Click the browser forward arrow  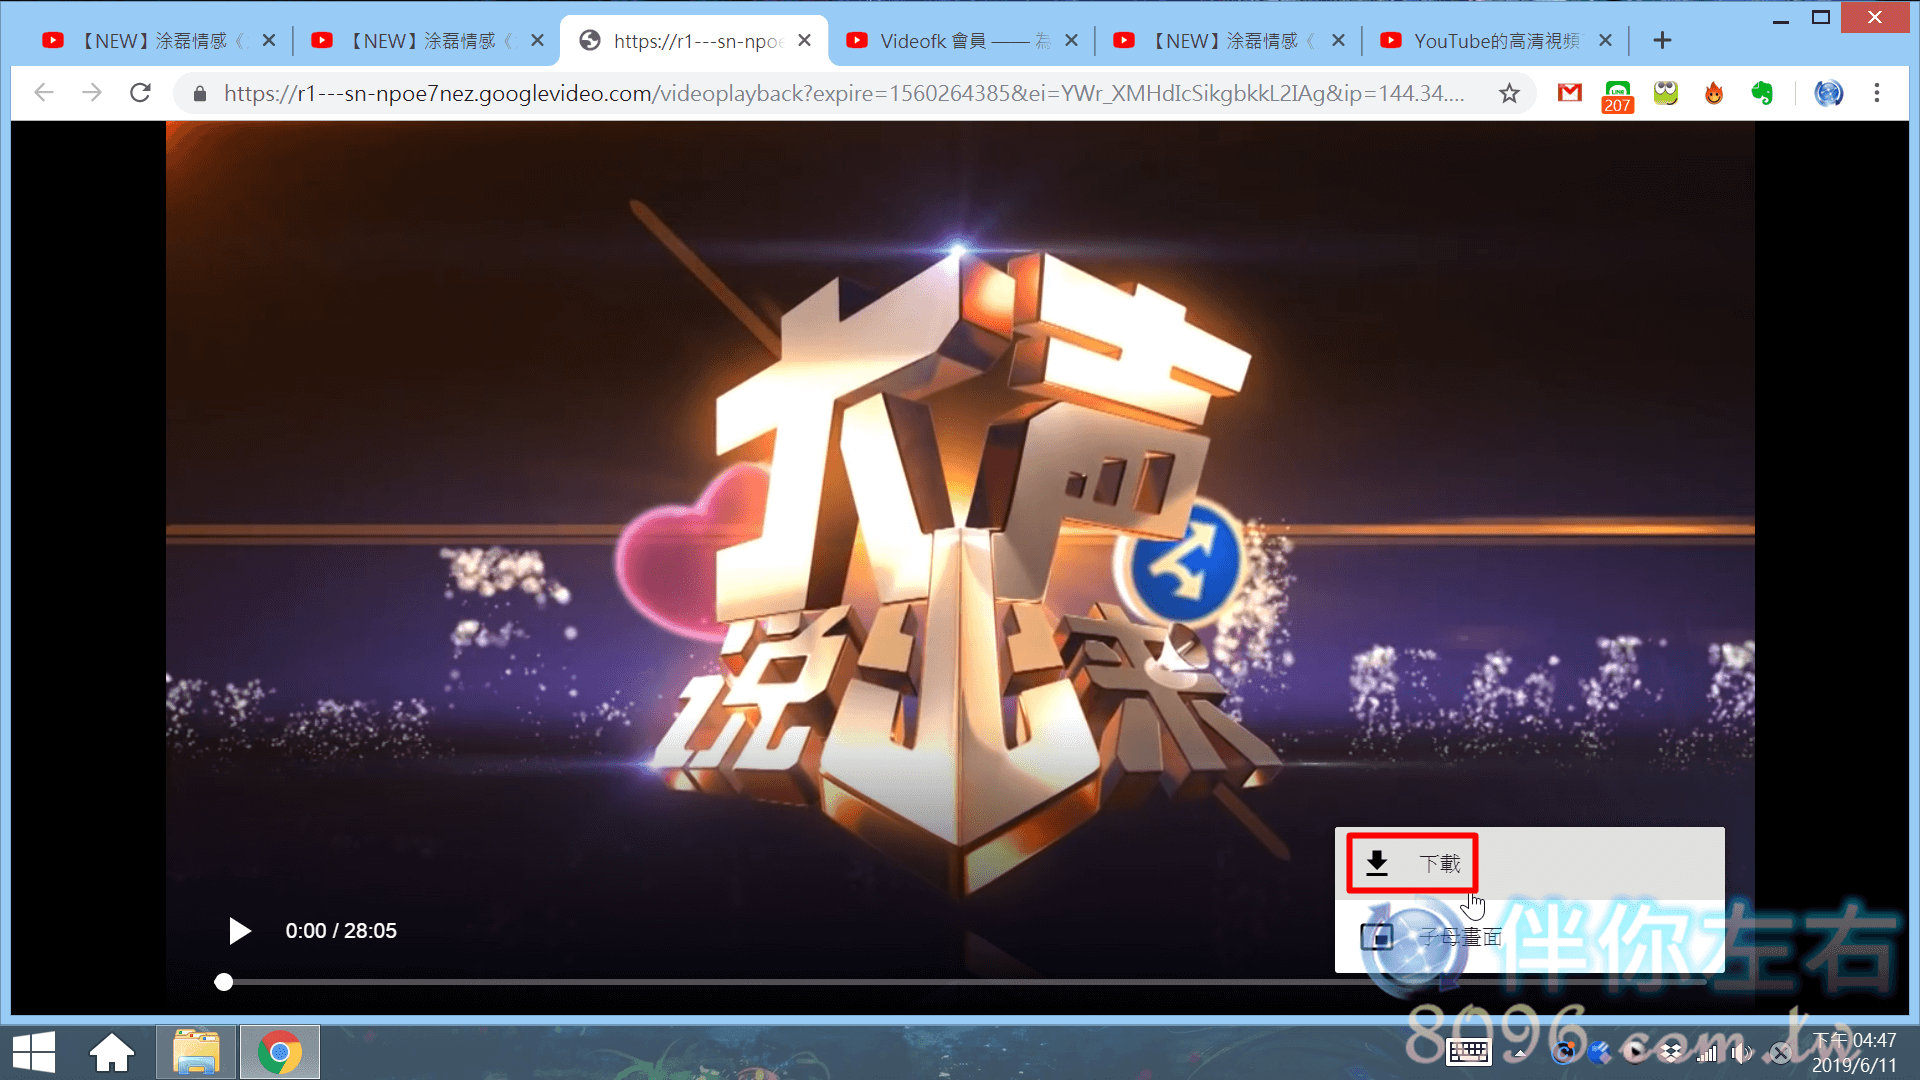click(92, 93)
